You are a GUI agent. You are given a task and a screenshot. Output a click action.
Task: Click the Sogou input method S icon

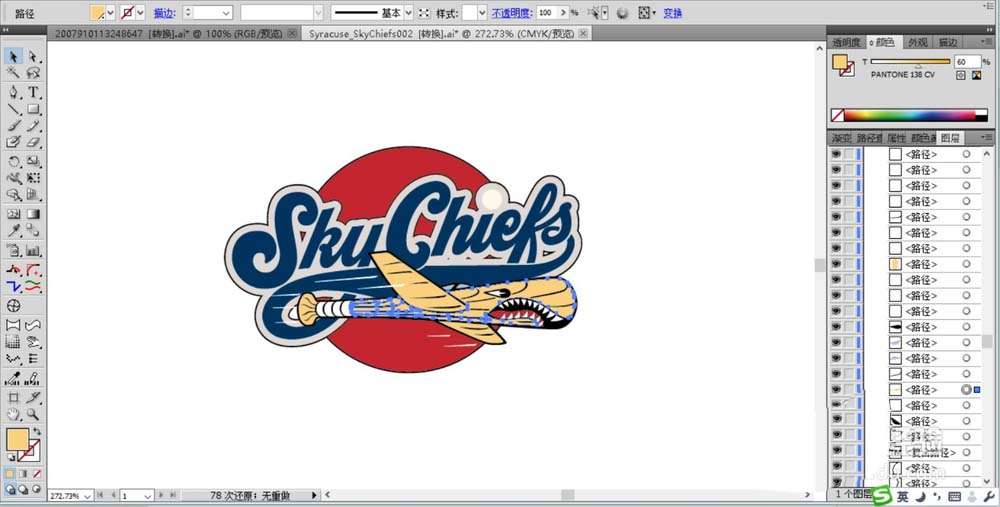tap(881, 495)
